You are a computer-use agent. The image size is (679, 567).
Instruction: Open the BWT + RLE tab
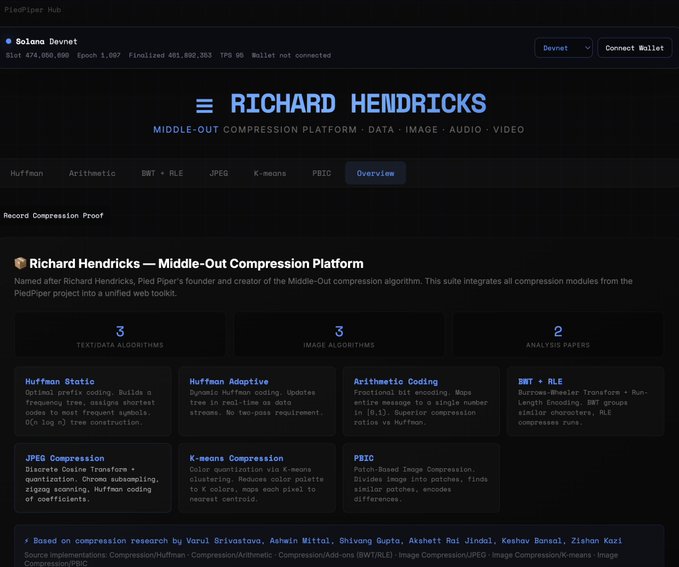click(x=162, y=173)
